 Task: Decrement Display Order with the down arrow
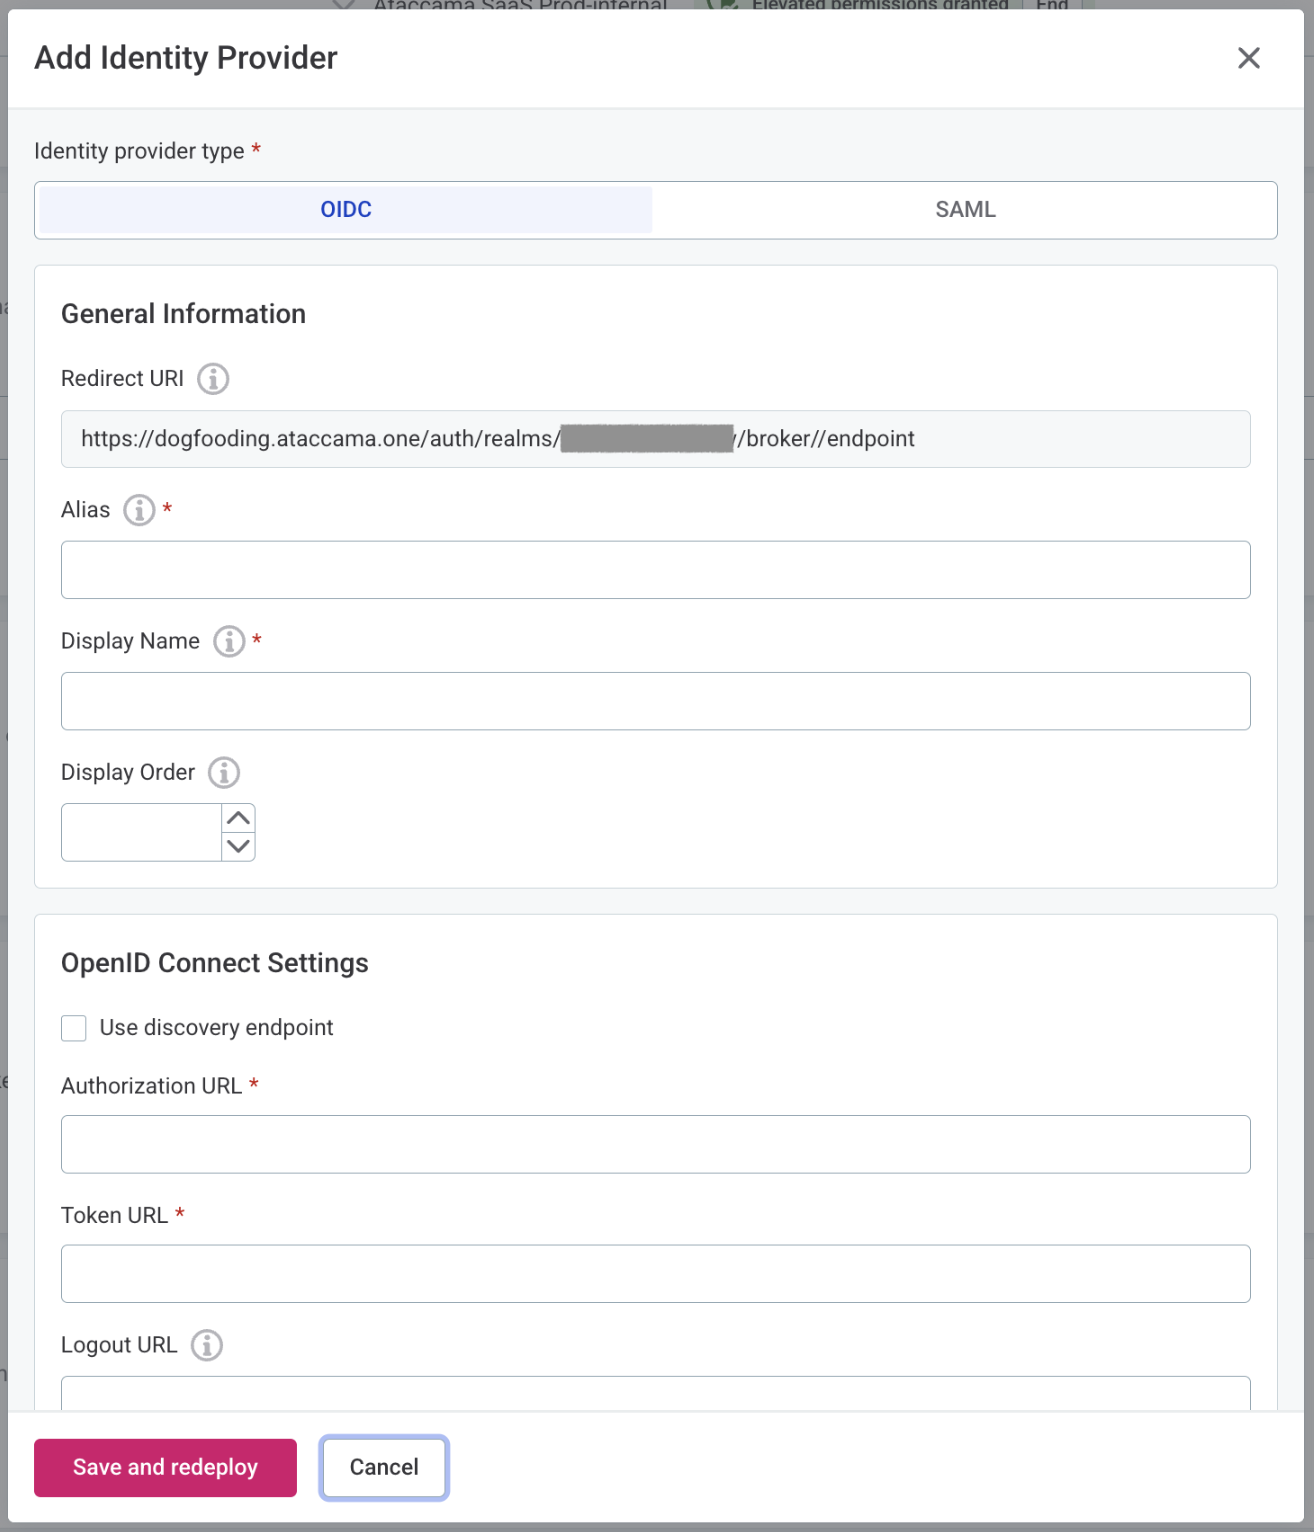(237, 847)
